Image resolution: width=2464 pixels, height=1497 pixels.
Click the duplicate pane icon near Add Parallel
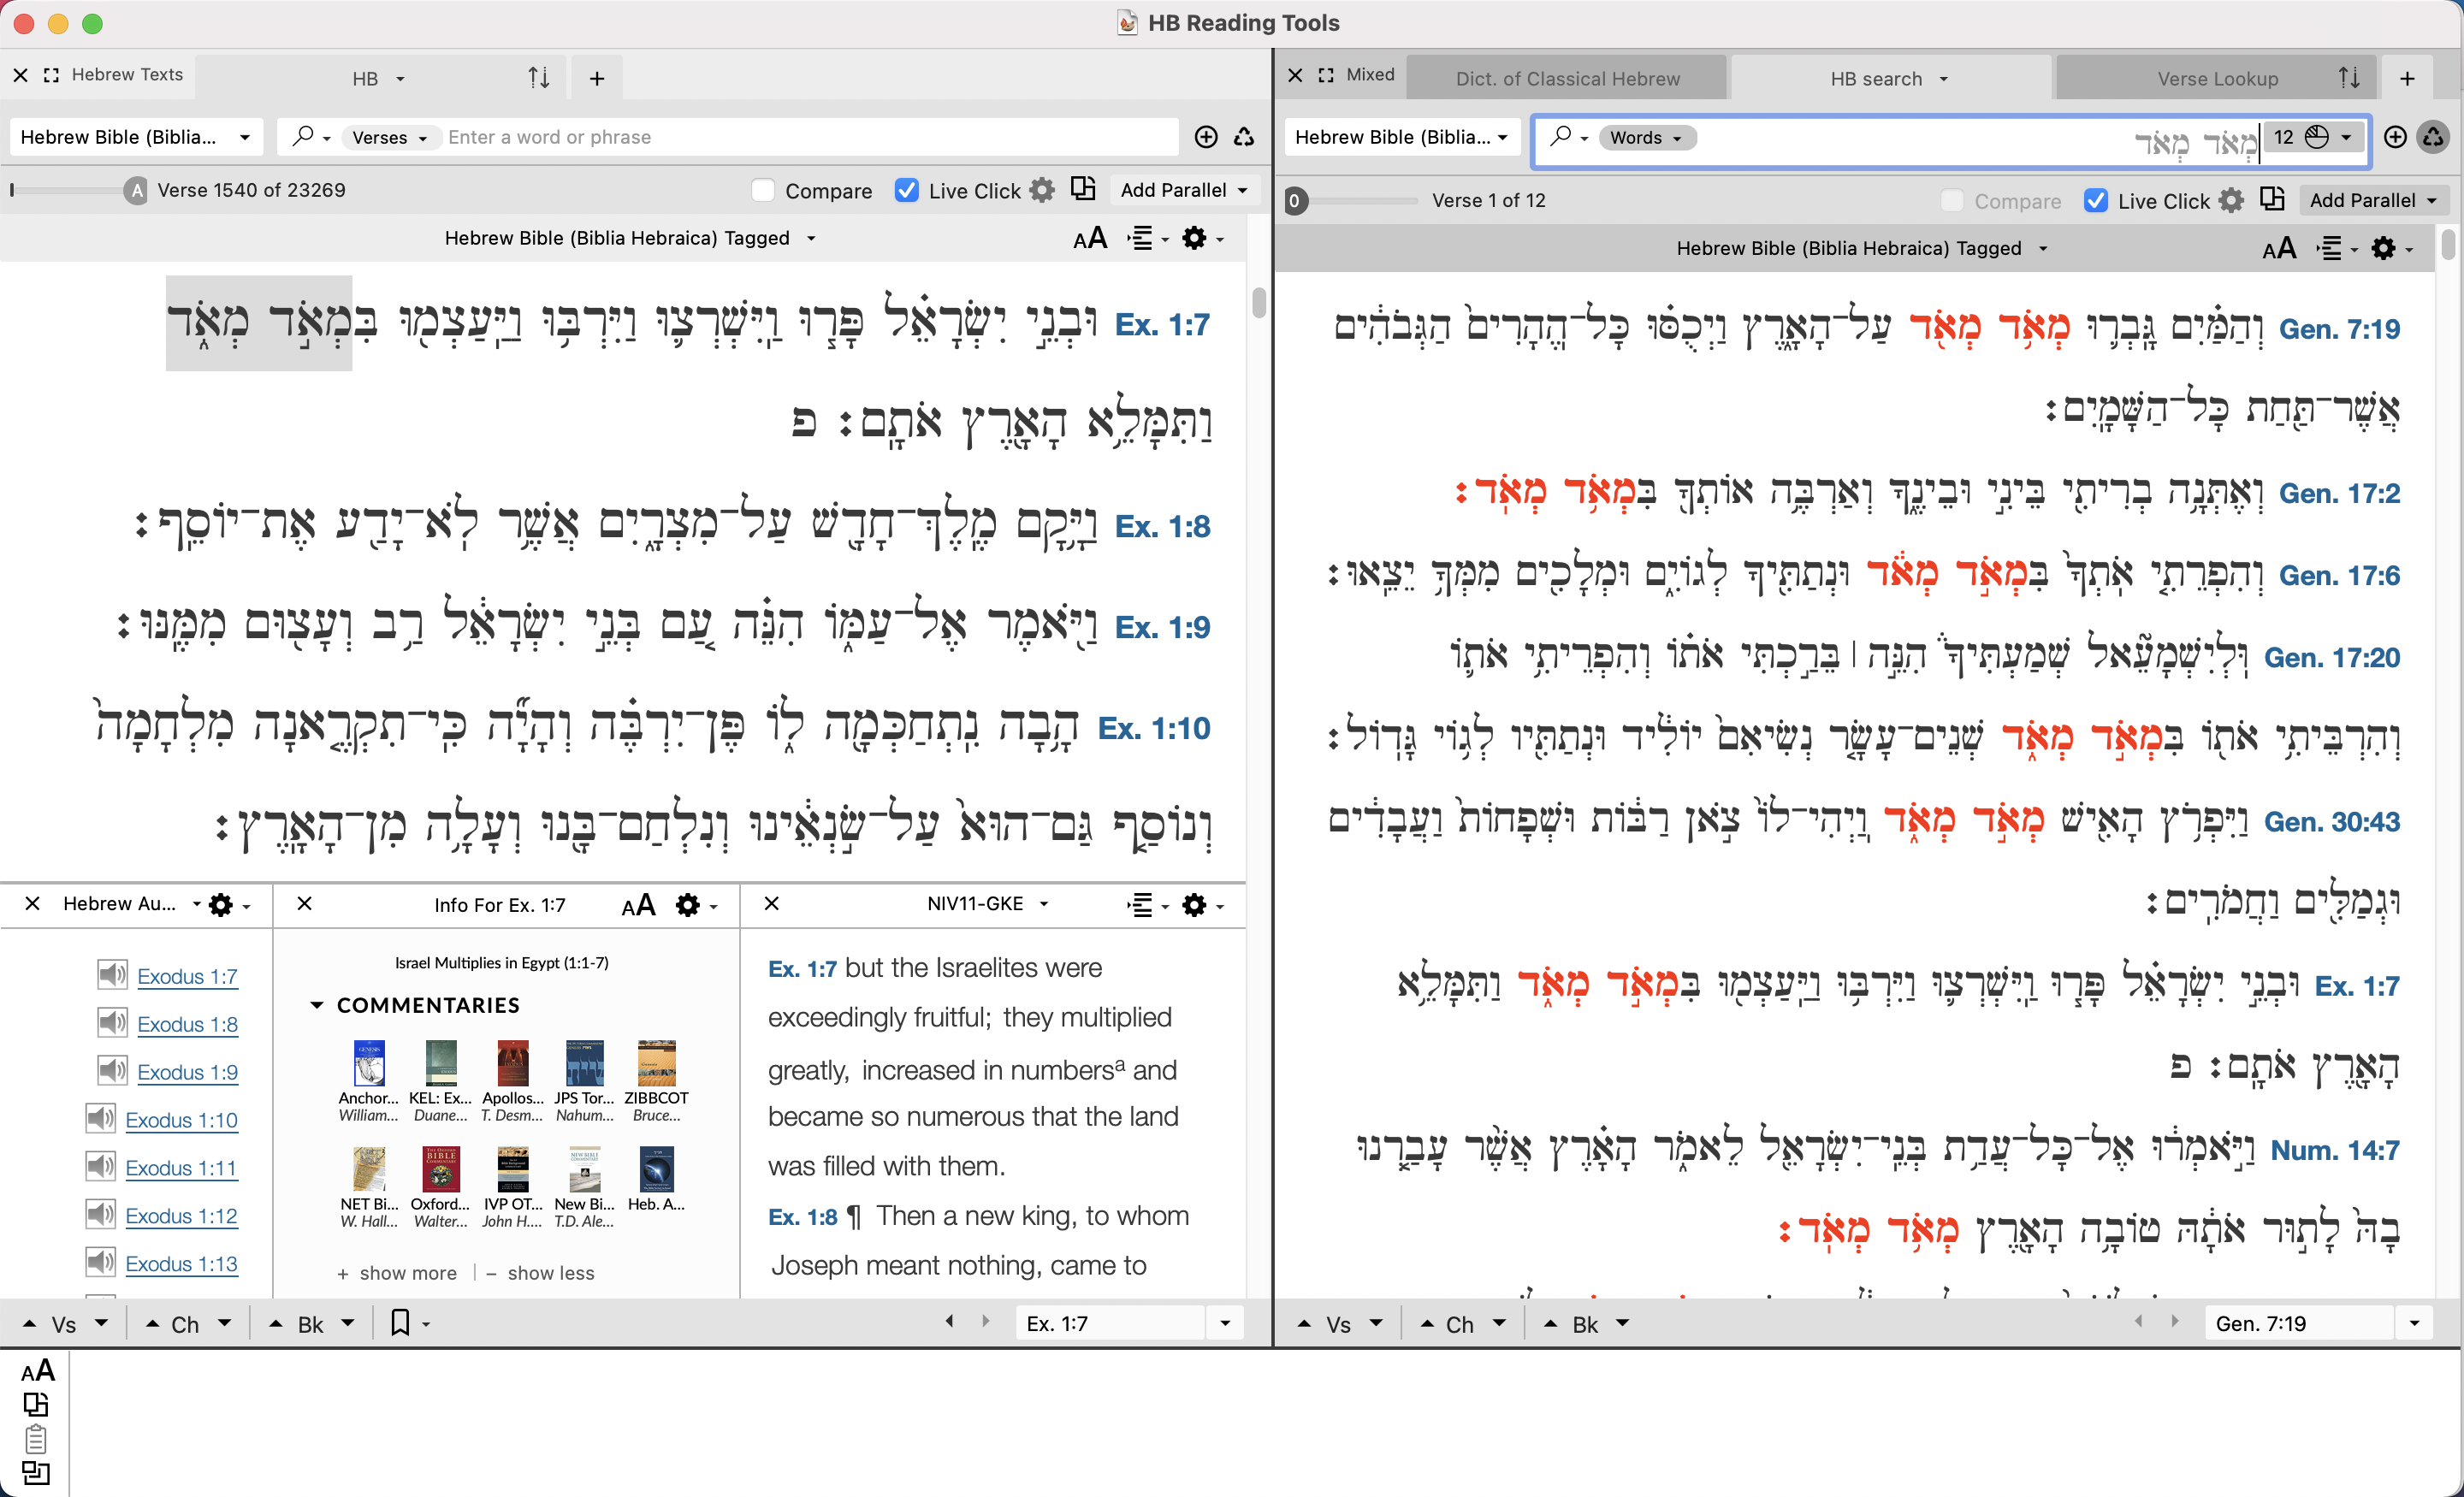pyautogui.click(x=1083, y=188)
